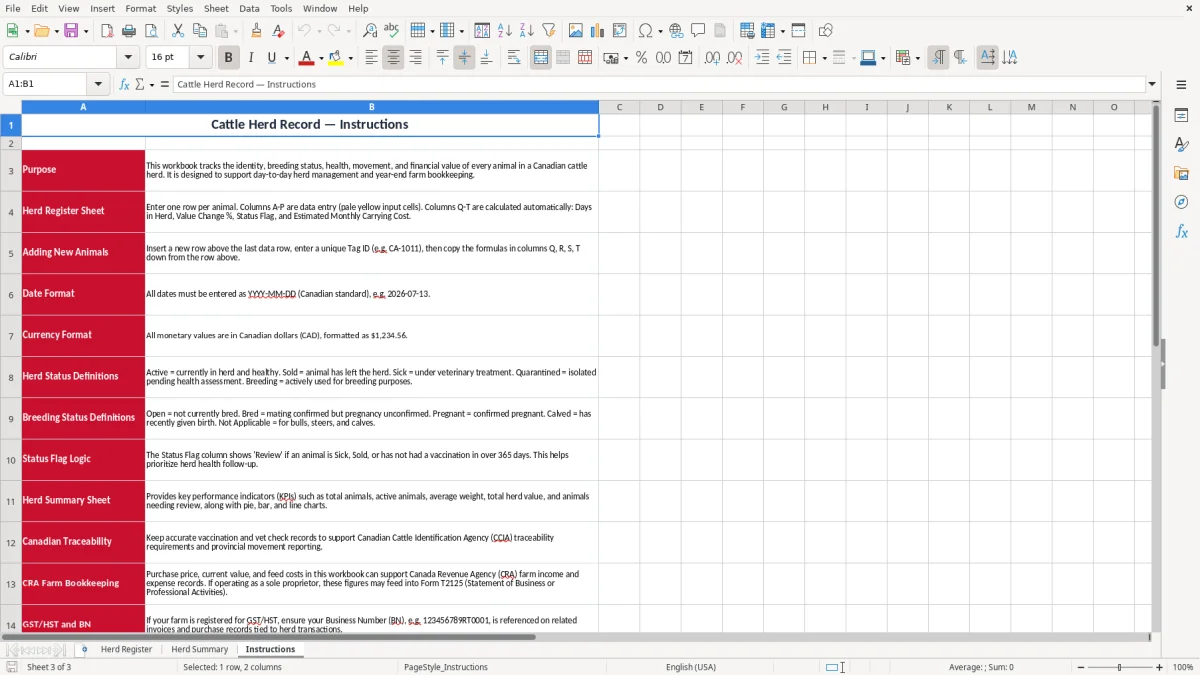Click the Sort Ascending icon
This screenshot has height=675, width=1200.
point(505,31)
